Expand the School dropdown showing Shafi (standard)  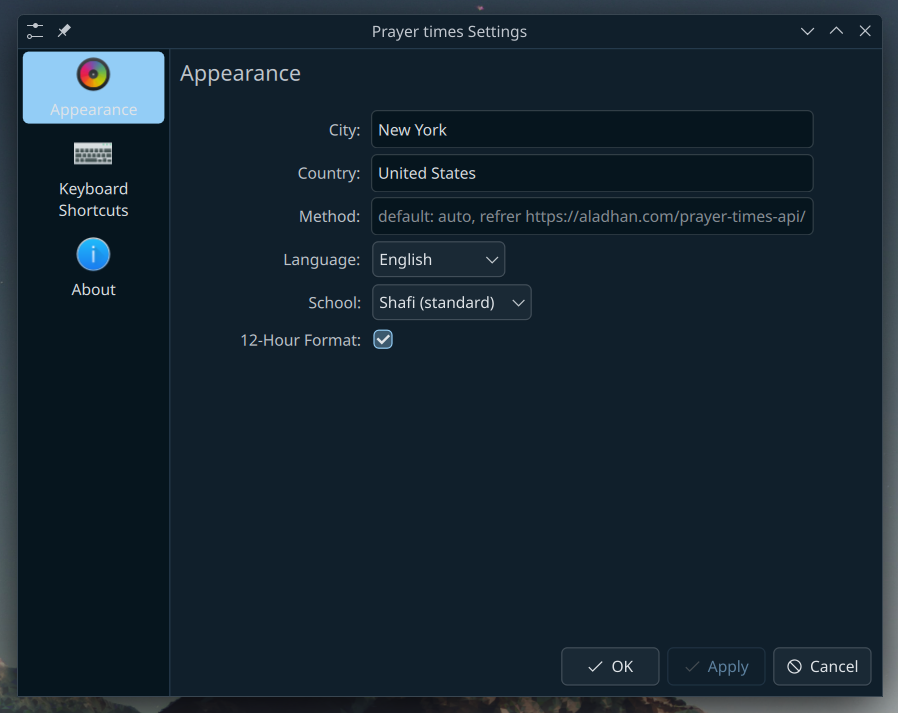point(451,302)
